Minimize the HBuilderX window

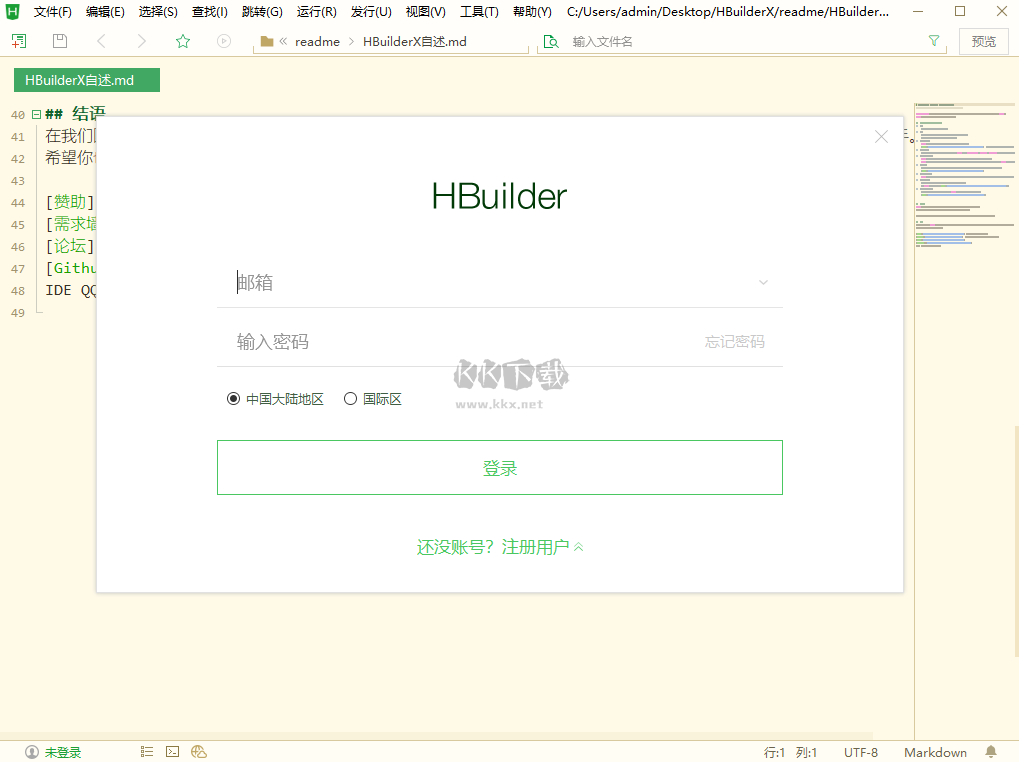[918, 12]
